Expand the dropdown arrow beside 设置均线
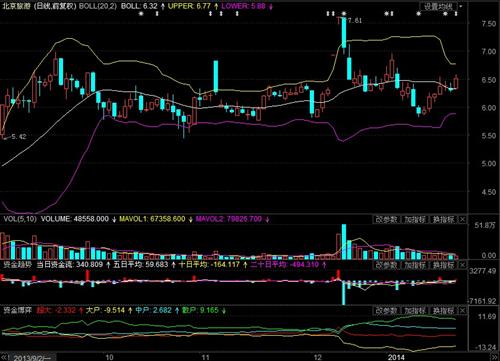Image resolution: width=500 pixels, height=361 pixels. [461, 6]
